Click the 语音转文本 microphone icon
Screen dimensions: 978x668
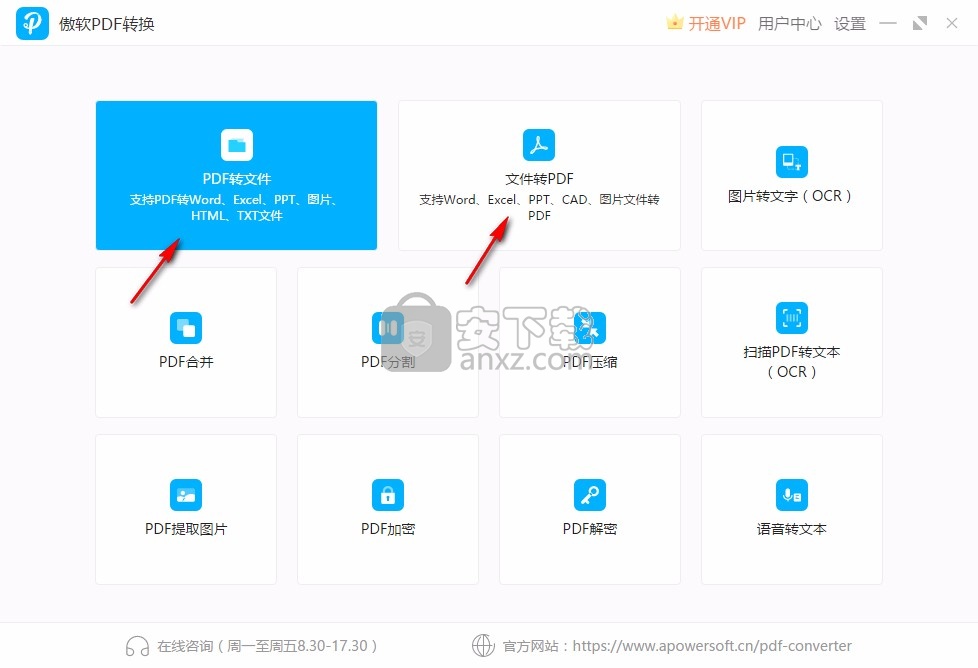(792, 495)
